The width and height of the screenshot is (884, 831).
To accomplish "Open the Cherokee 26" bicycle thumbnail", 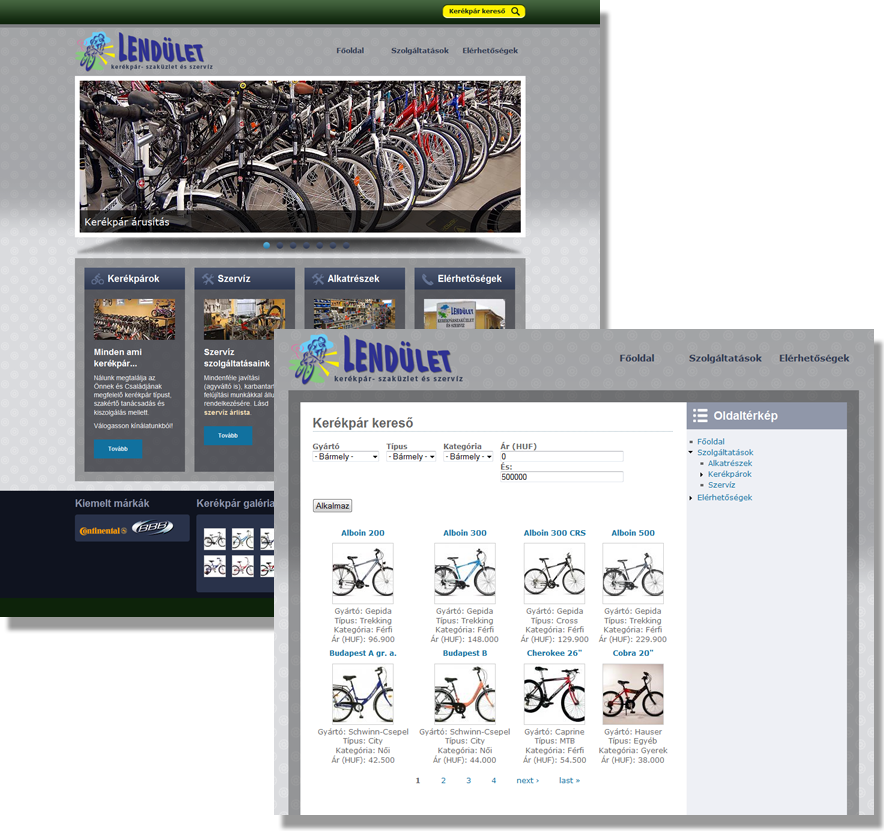I will coord(554,693).
